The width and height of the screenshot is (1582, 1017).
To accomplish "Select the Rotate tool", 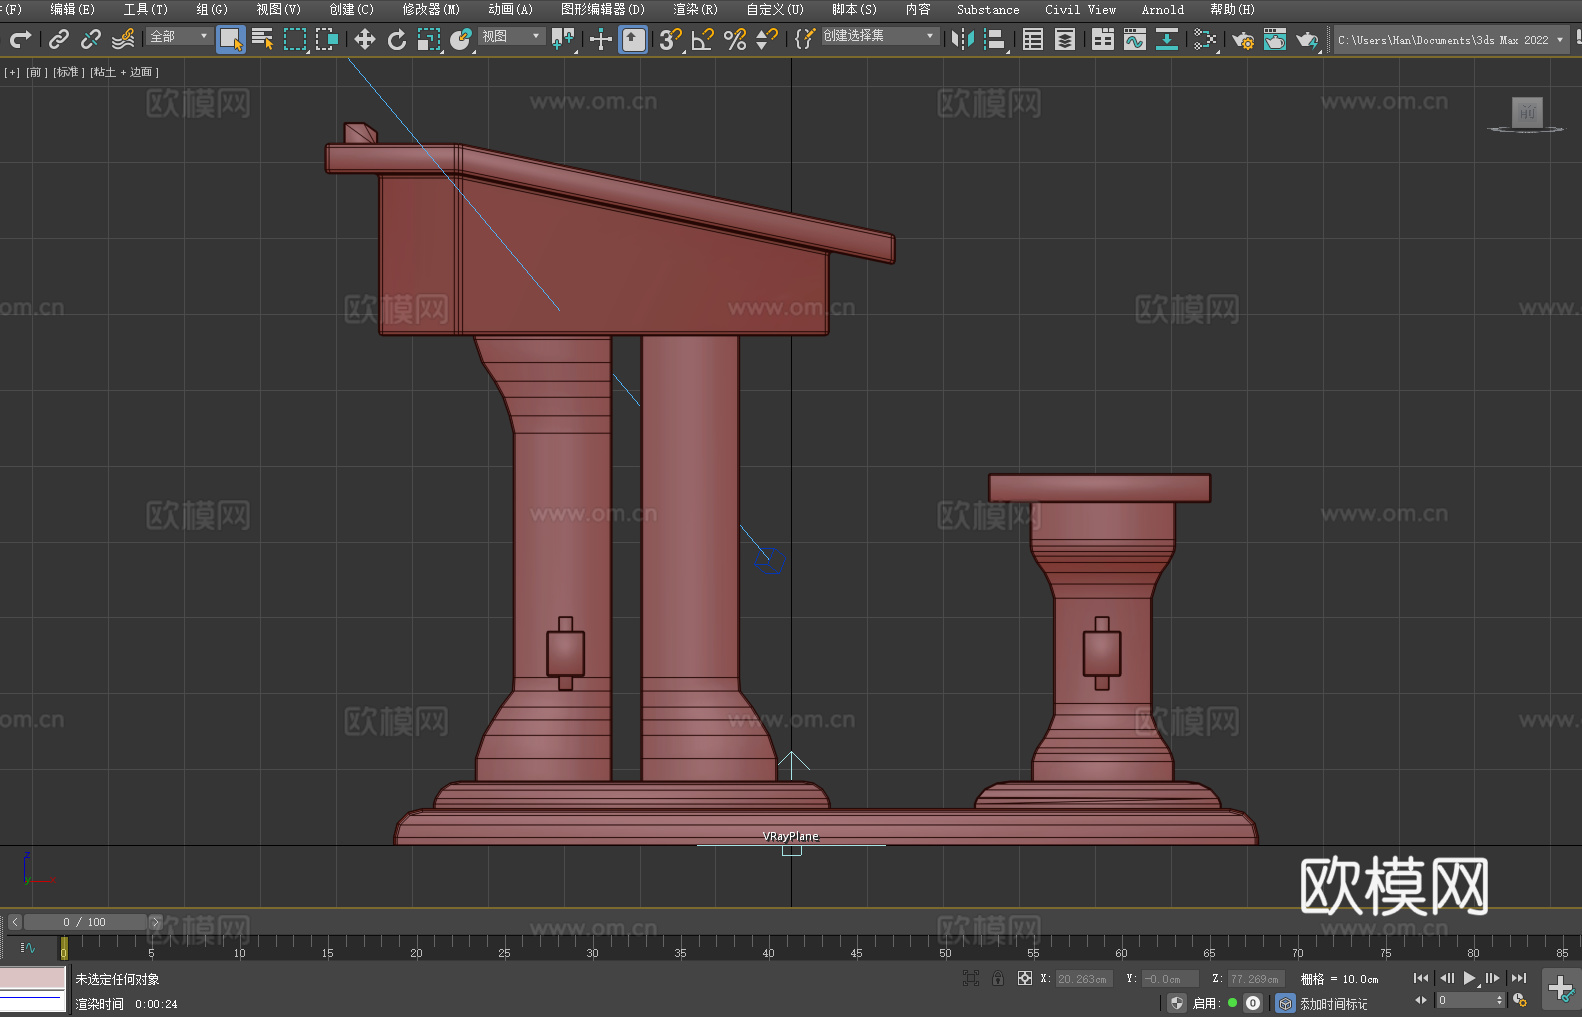I will click(x=397, y=39).
